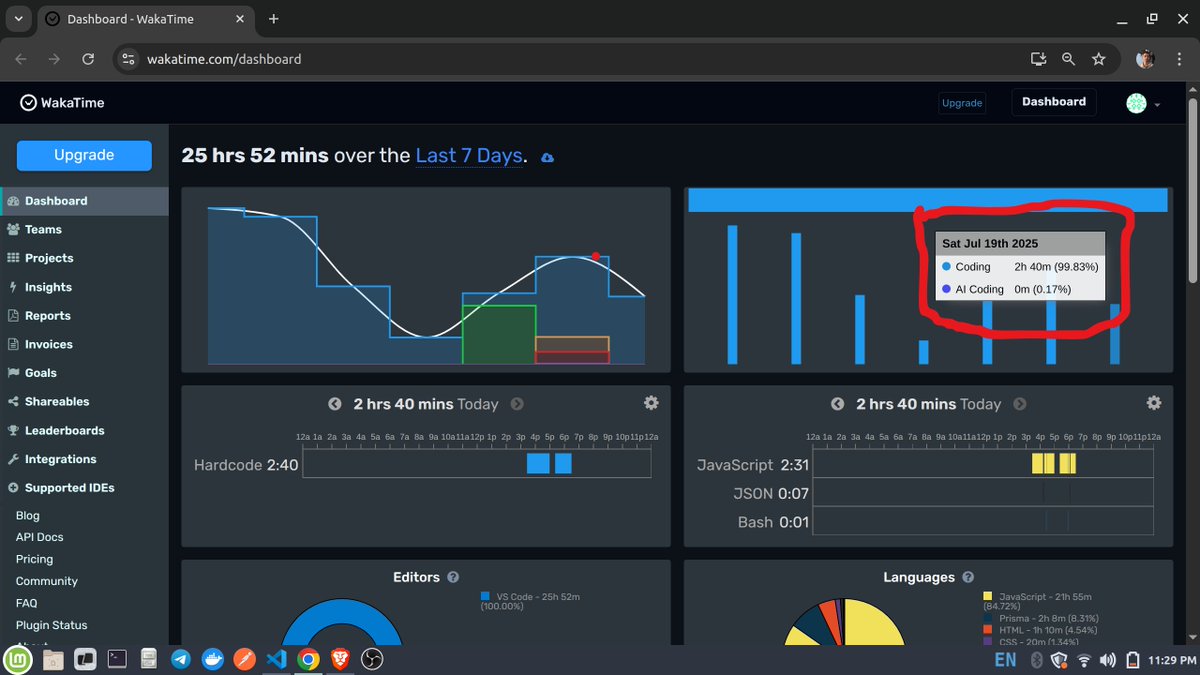Go to previous day on Projects timeline
Image resolution: width=1200 pixels, height=675 pixels.
coord(335,404)
